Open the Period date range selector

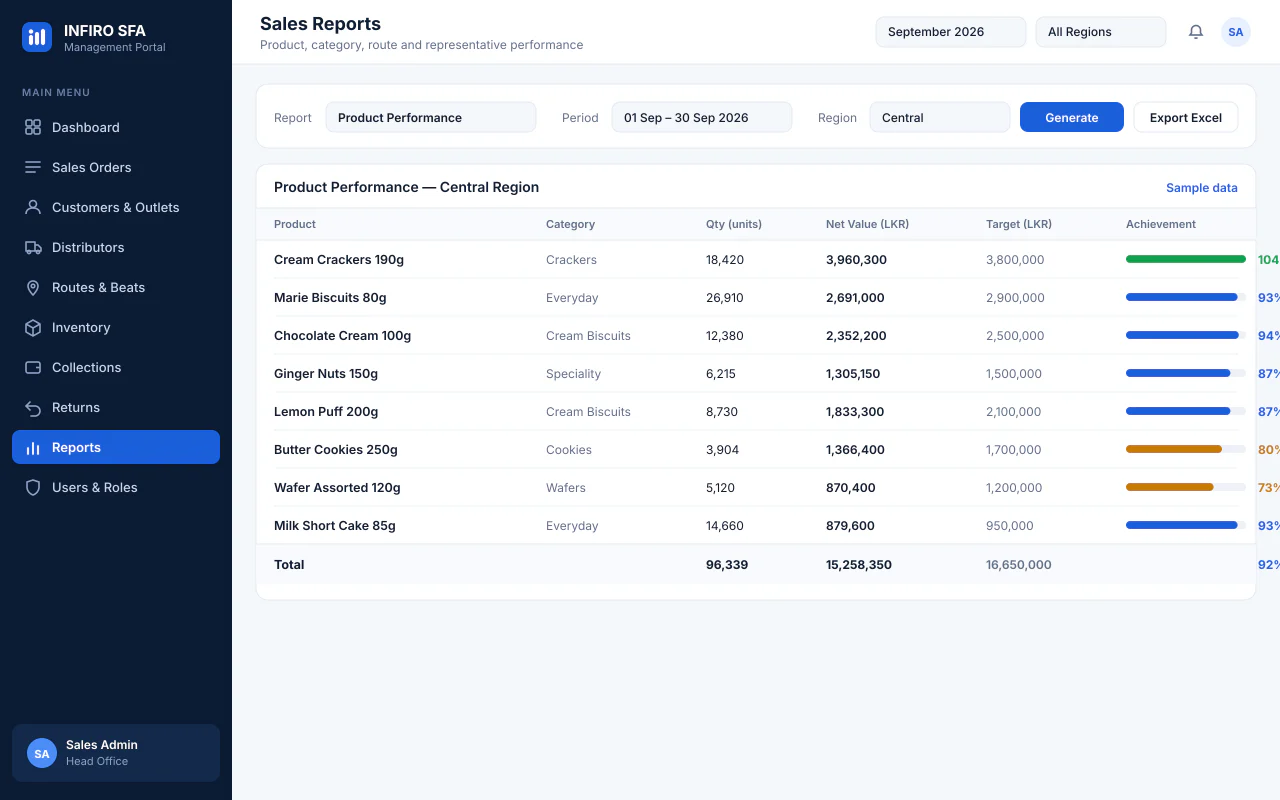click(x=702, y=117)
